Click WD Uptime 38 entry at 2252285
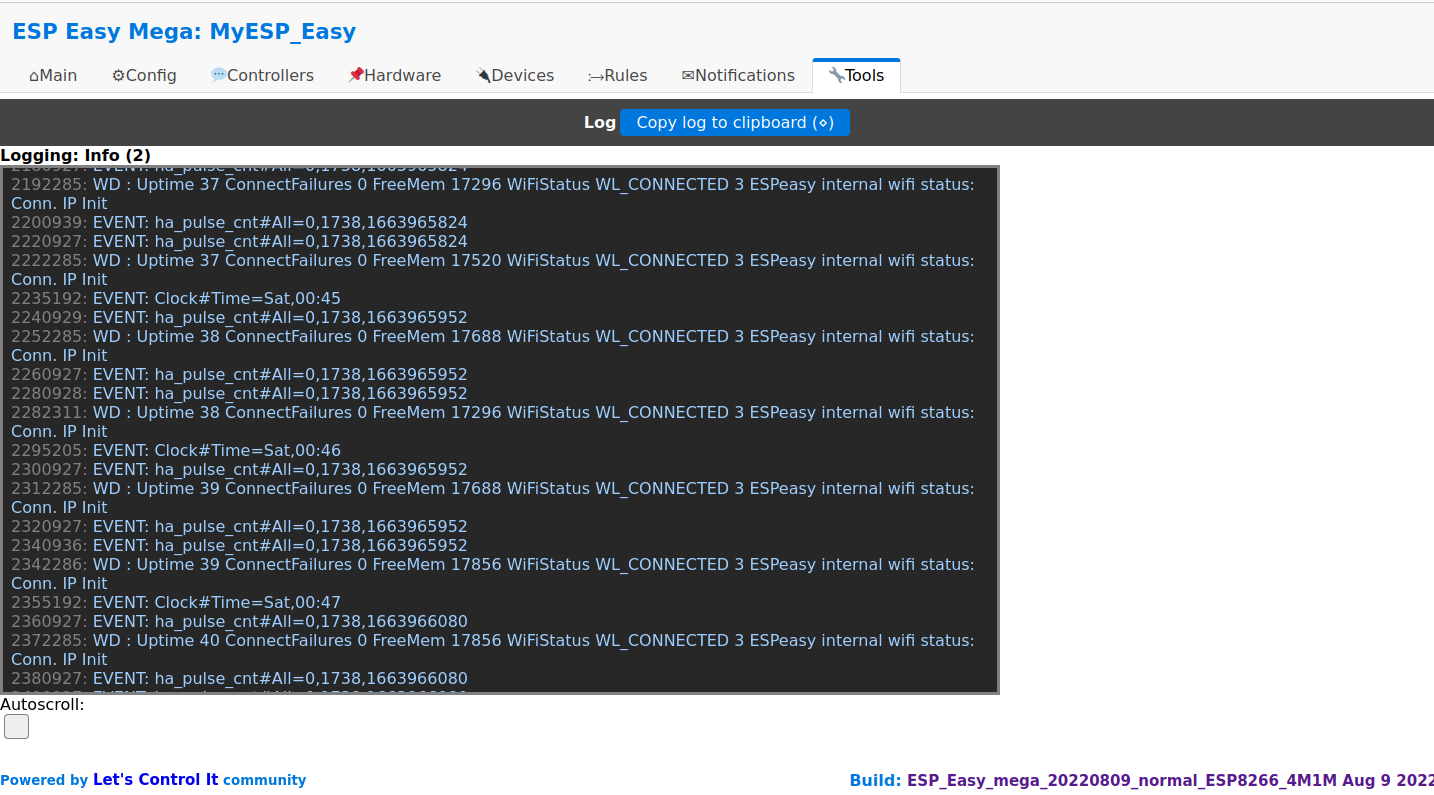This screenshot has height=795, width=1434. coord(493,346)
